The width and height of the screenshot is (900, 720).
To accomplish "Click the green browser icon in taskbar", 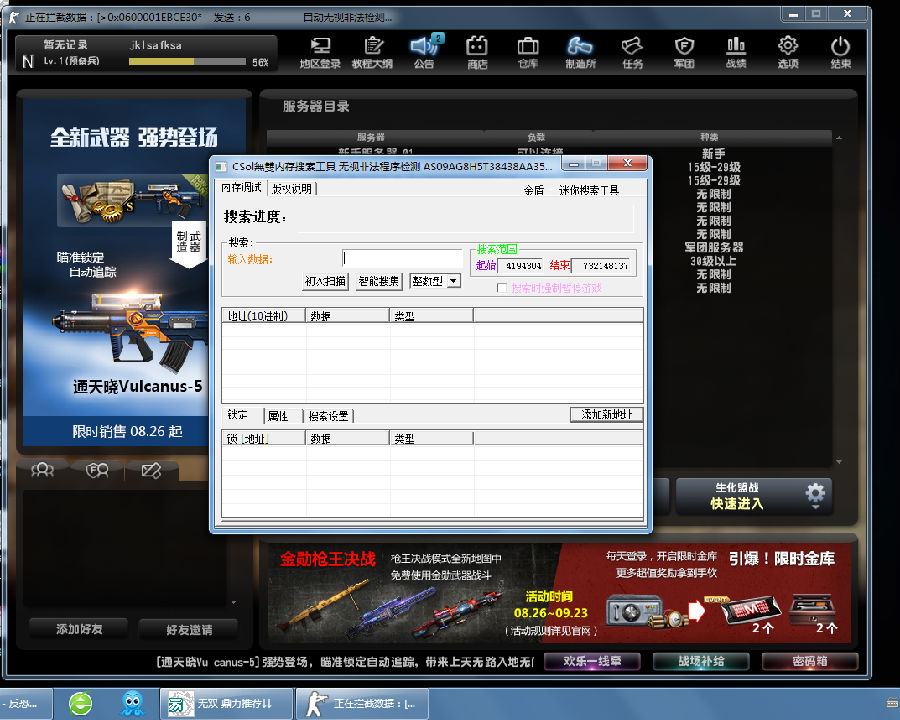I will point(80,703).
